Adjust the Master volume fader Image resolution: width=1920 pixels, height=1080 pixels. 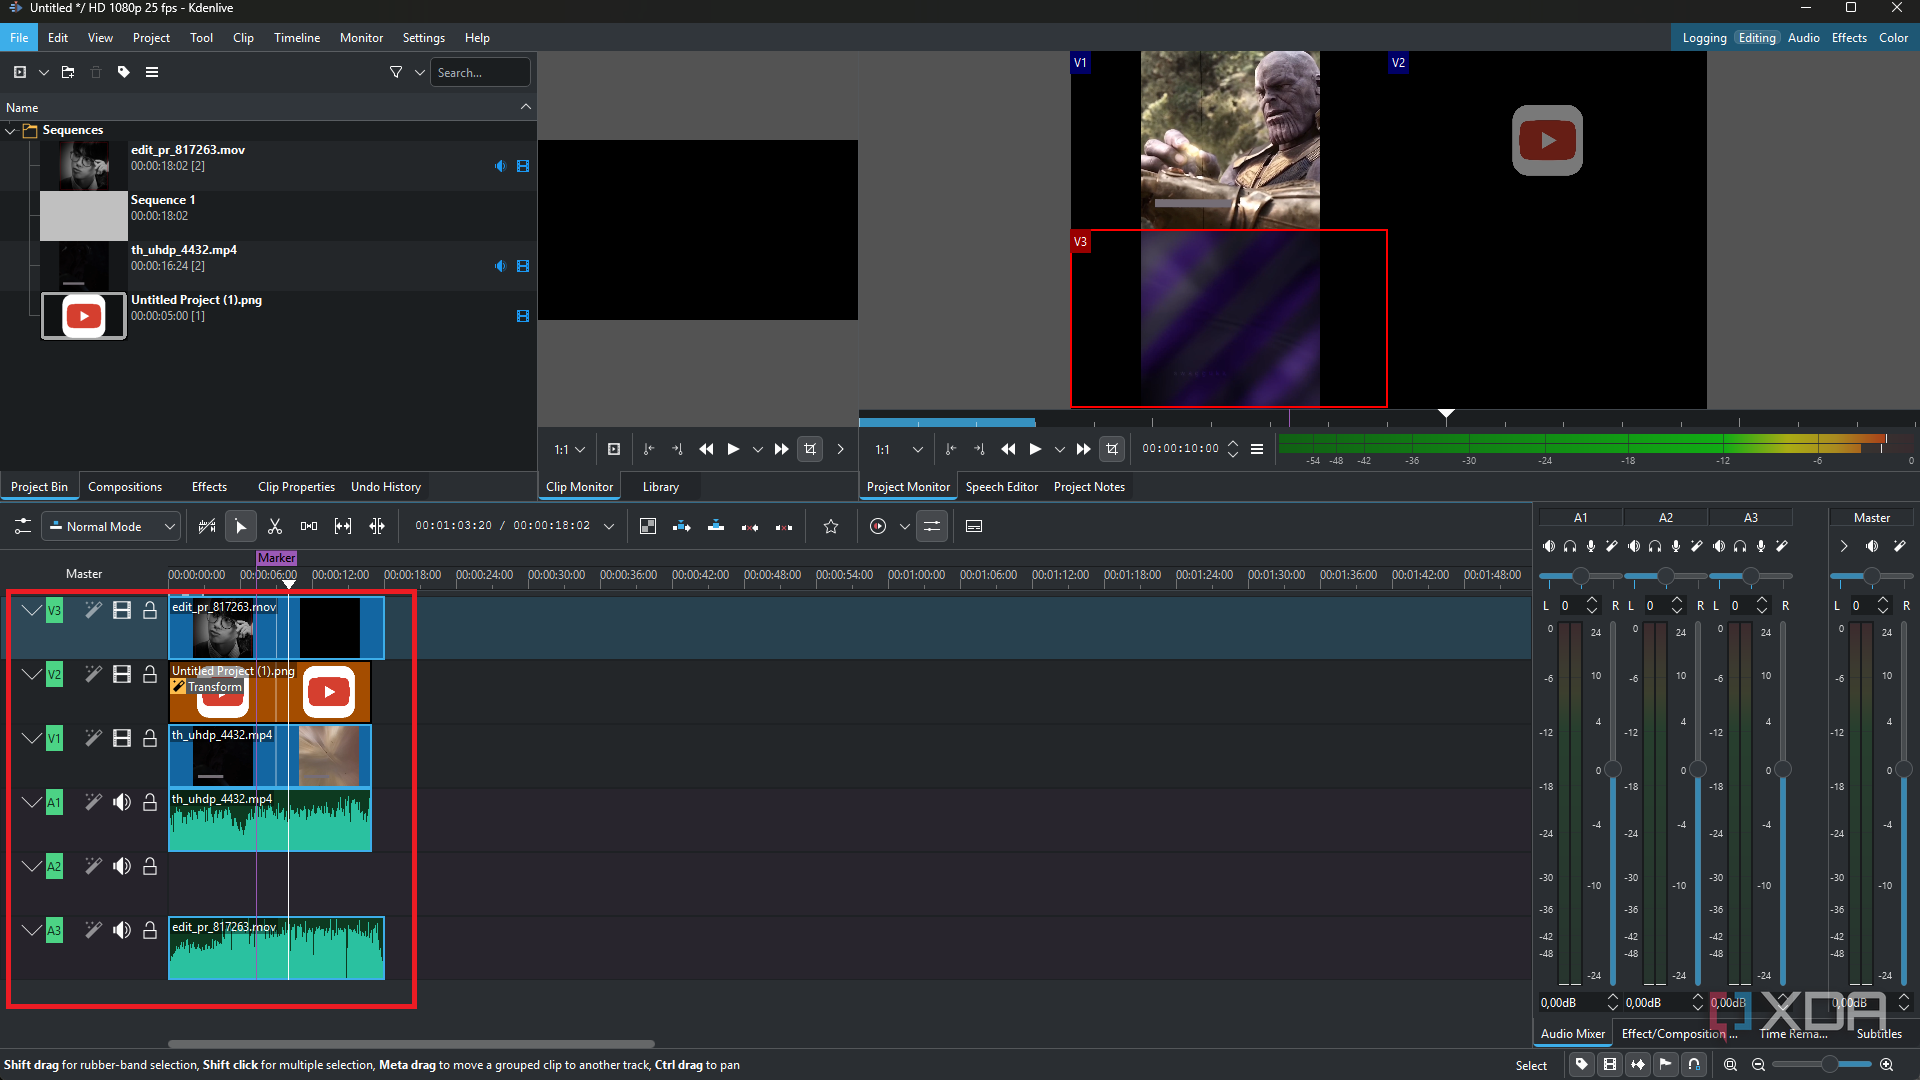[x=1903, y=769]
